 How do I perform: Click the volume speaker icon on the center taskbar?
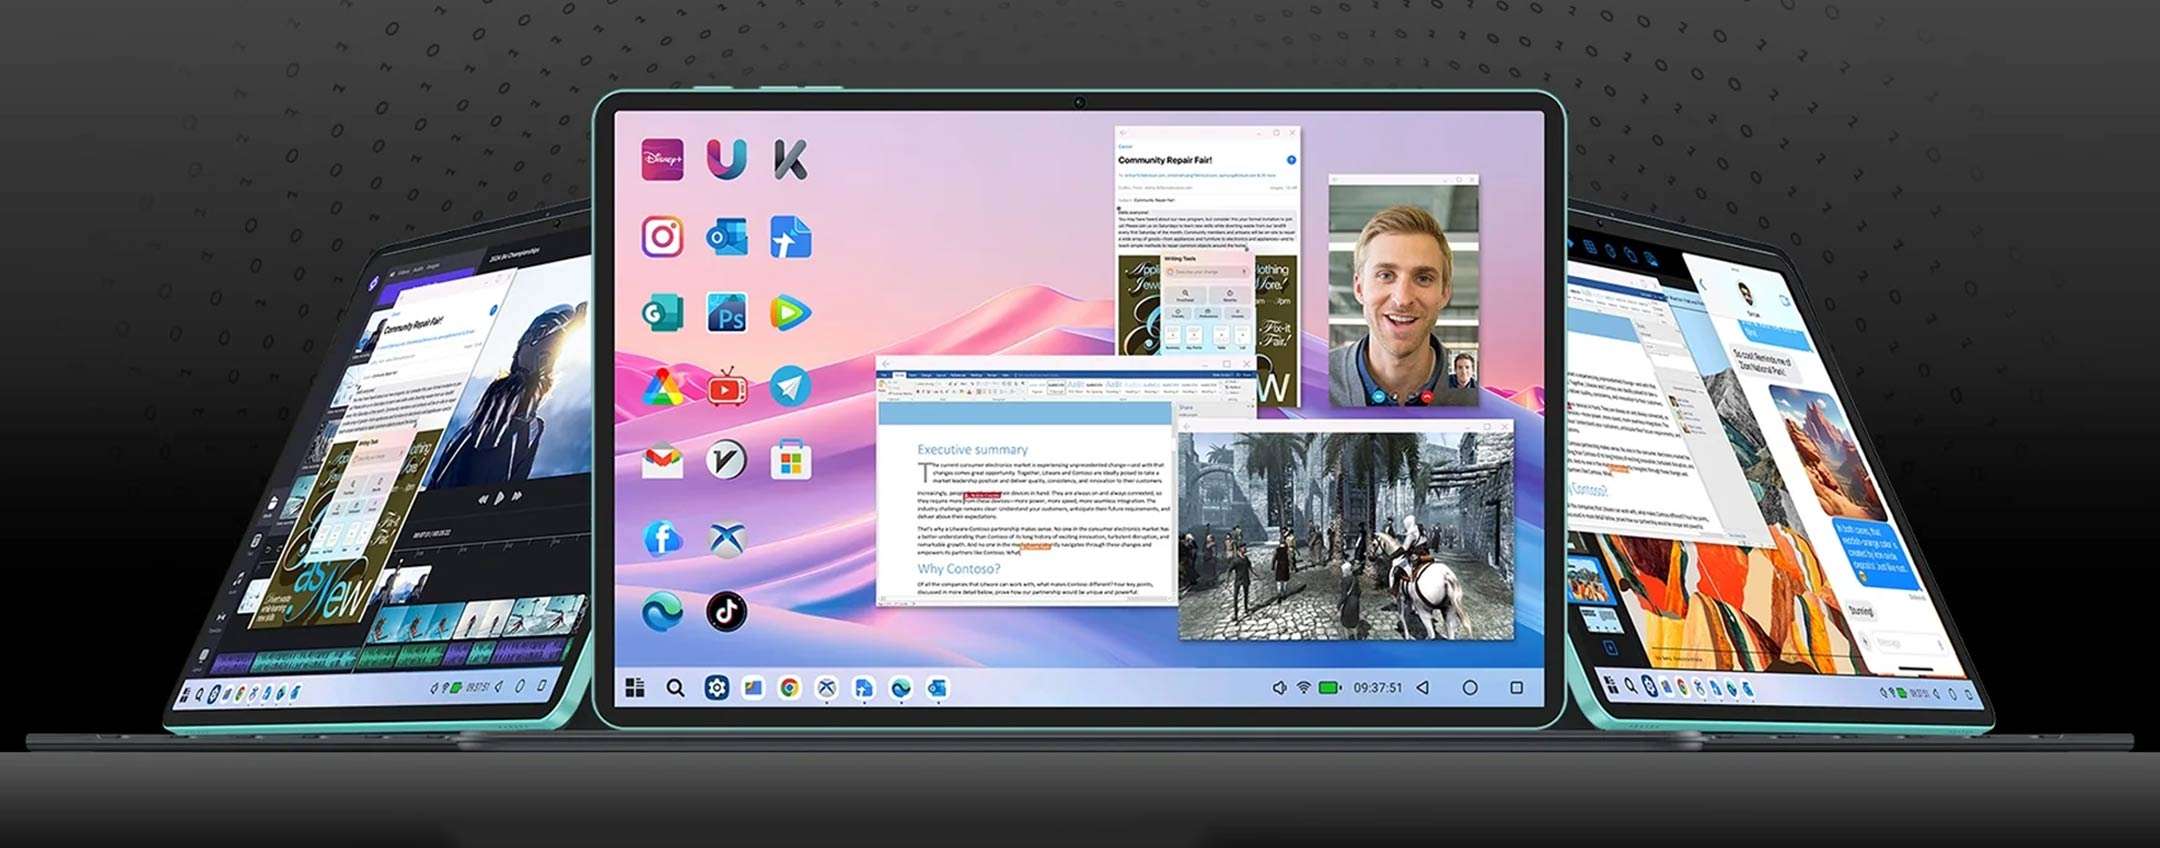point(1279,688)
